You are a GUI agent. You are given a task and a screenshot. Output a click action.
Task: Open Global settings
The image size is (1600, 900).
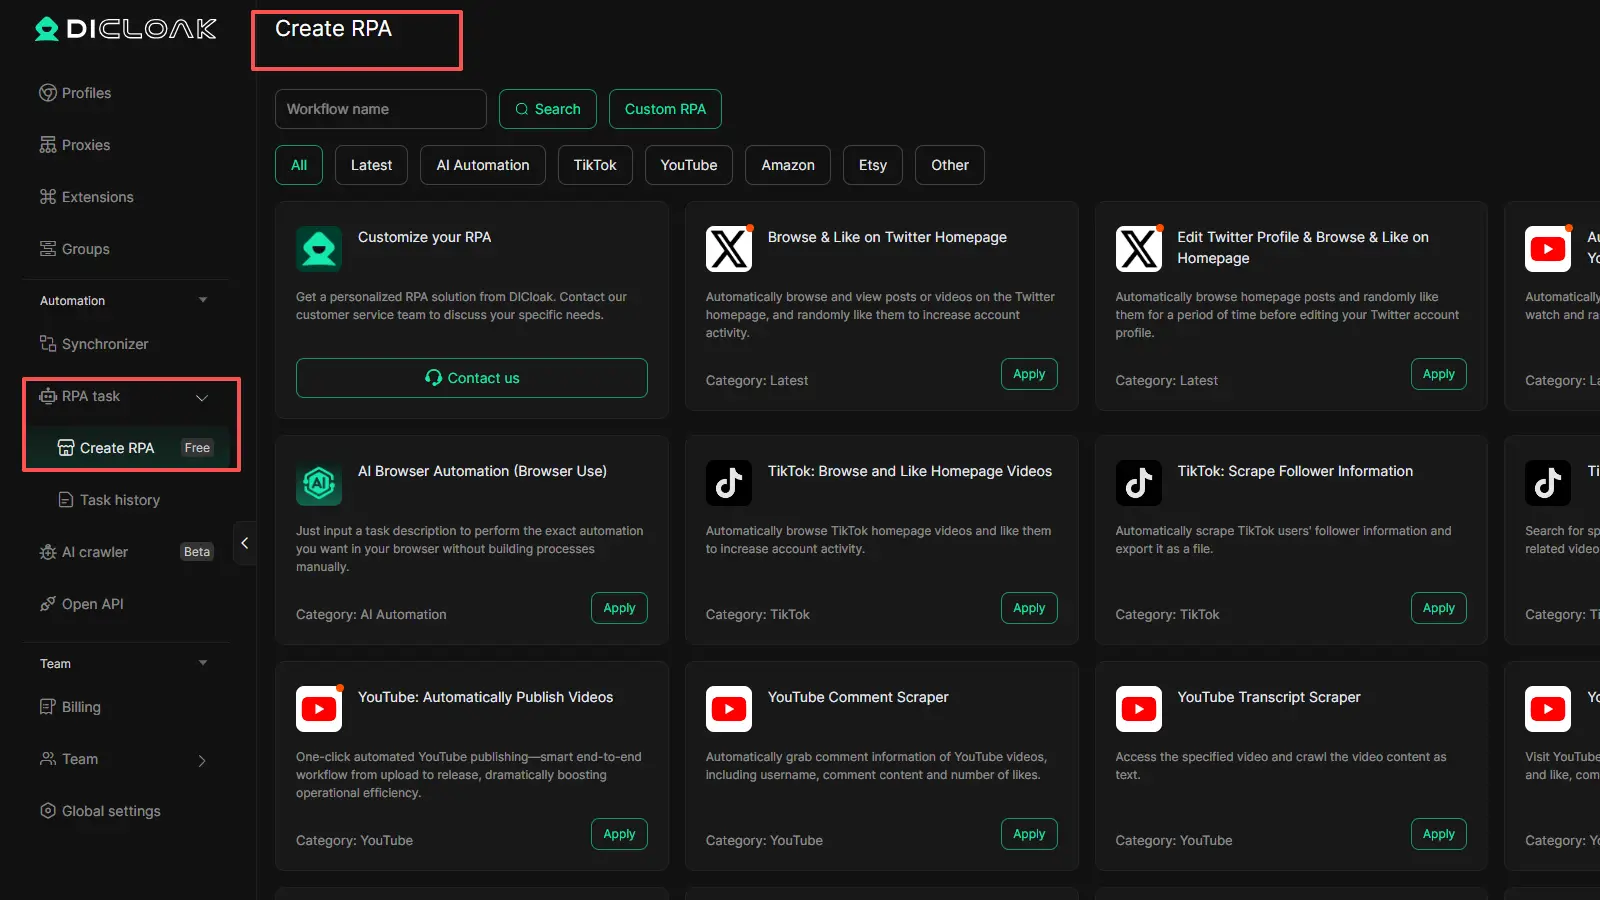tap(110, 811)
